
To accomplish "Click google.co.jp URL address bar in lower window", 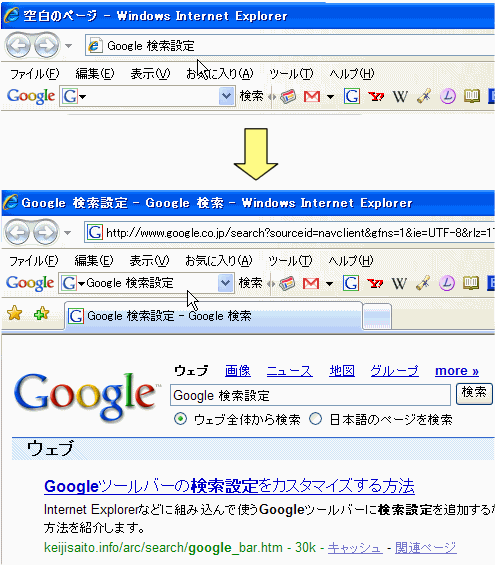I will click(x=290, y=233).
